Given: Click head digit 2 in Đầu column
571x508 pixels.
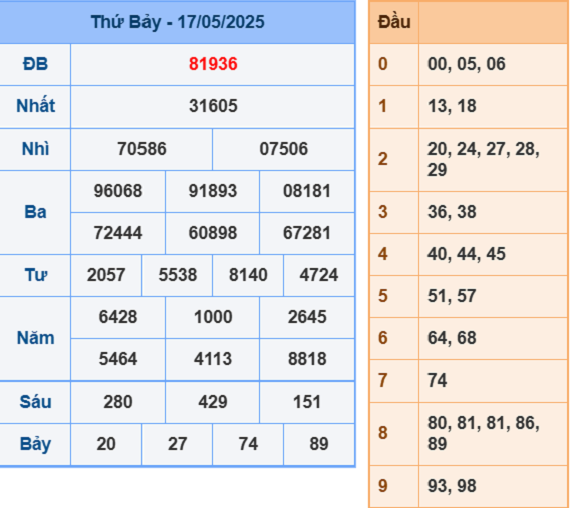Looking at the screenshot, I should point(382,159).
